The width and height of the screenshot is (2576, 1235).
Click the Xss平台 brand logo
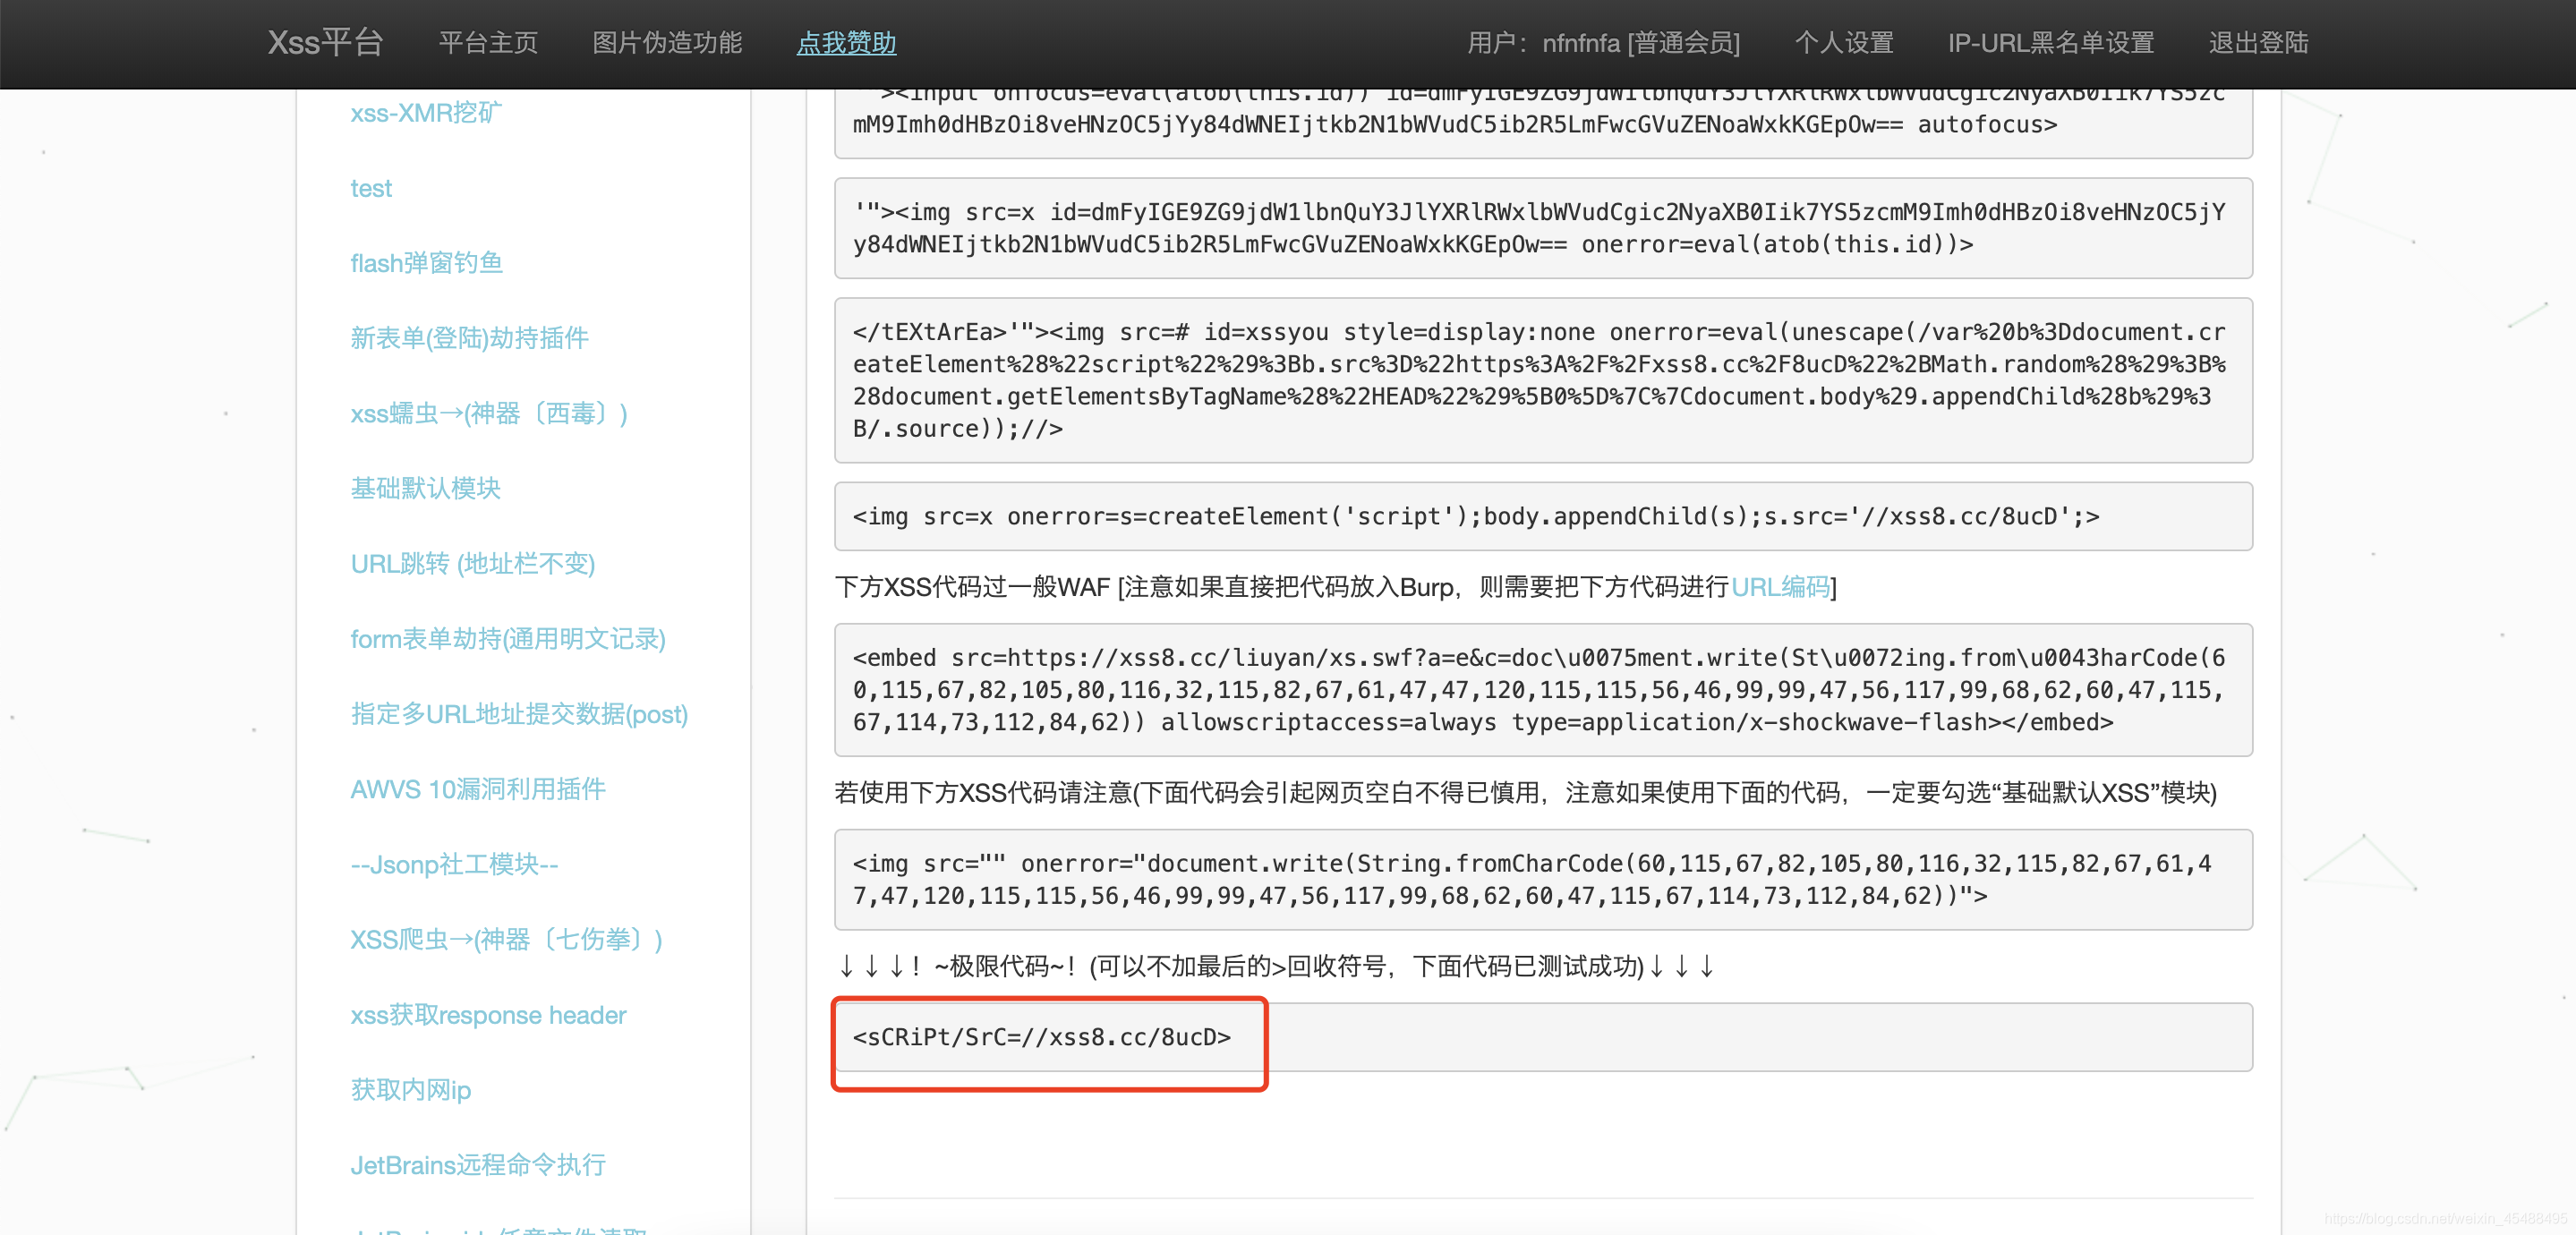point(325,42)
